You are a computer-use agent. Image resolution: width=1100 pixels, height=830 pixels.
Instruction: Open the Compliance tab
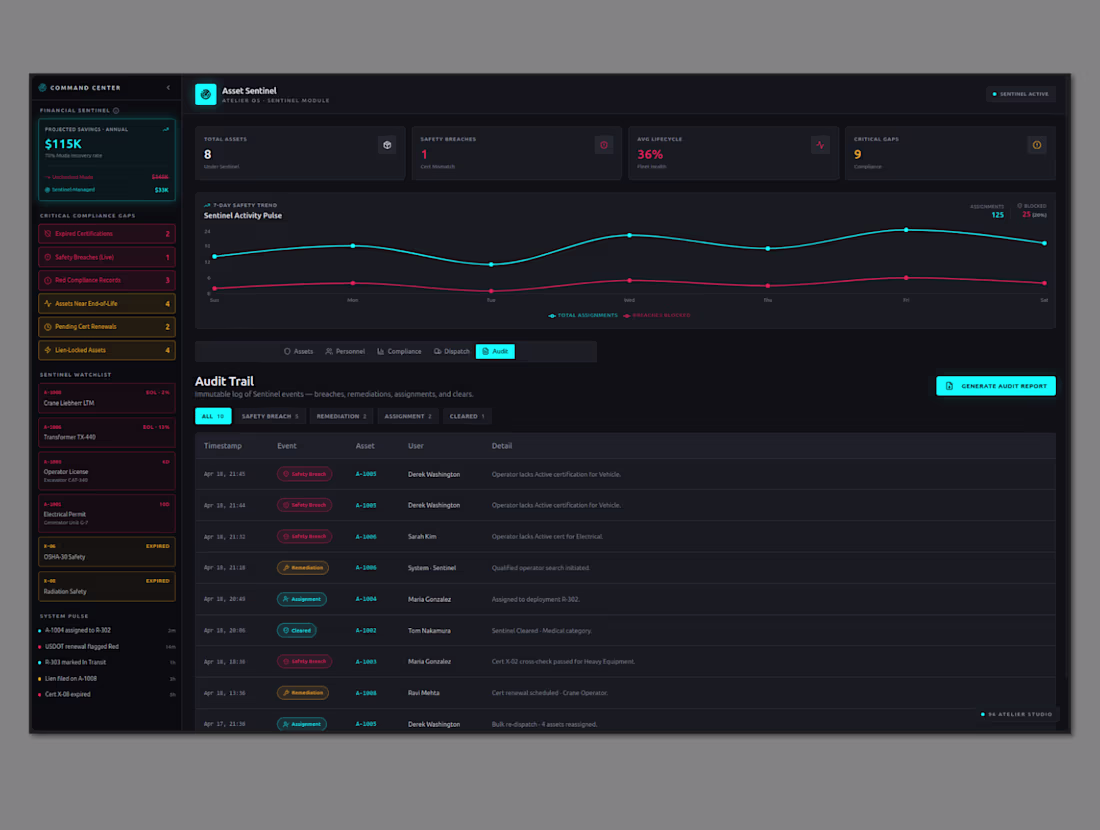pos(402,351)
